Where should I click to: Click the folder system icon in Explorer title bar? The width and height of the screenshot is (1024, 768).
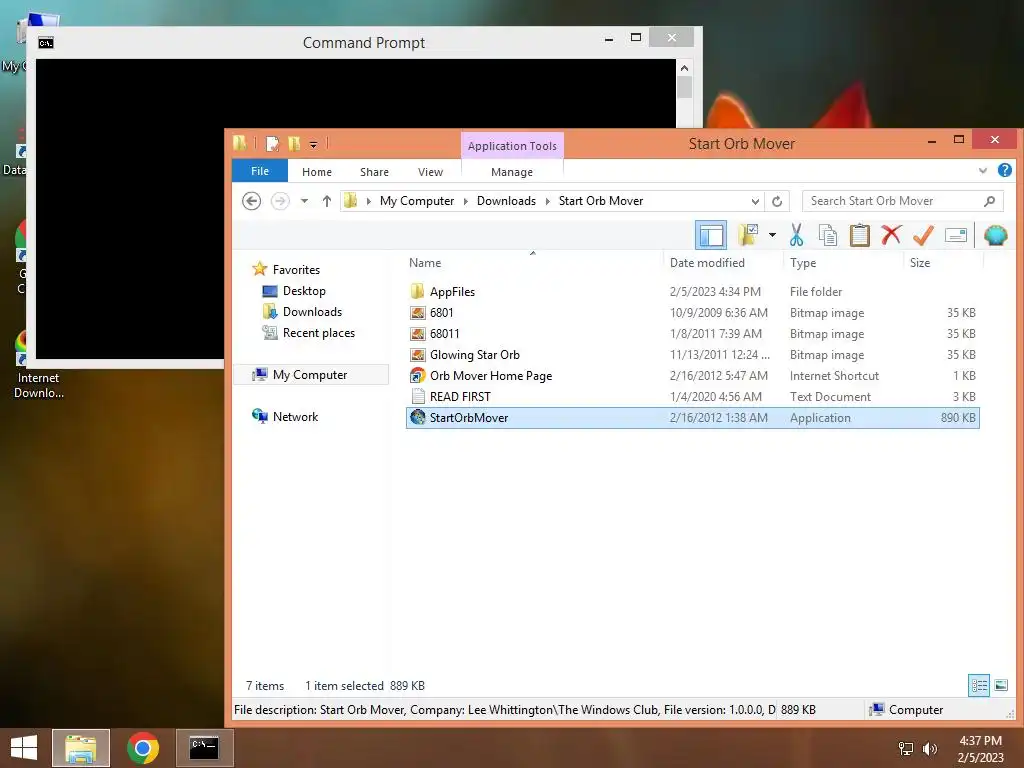240,143
